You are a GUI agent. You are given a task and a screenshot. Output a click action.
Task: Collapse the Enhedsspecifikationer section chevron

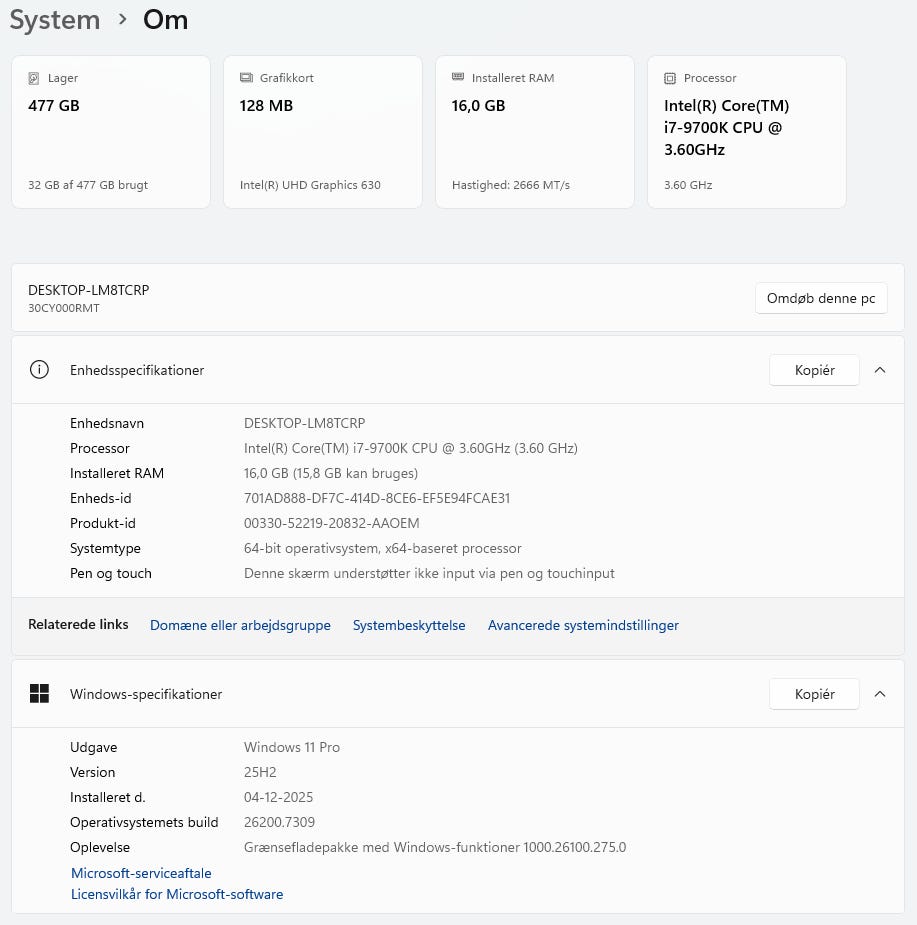pos(880,370)
